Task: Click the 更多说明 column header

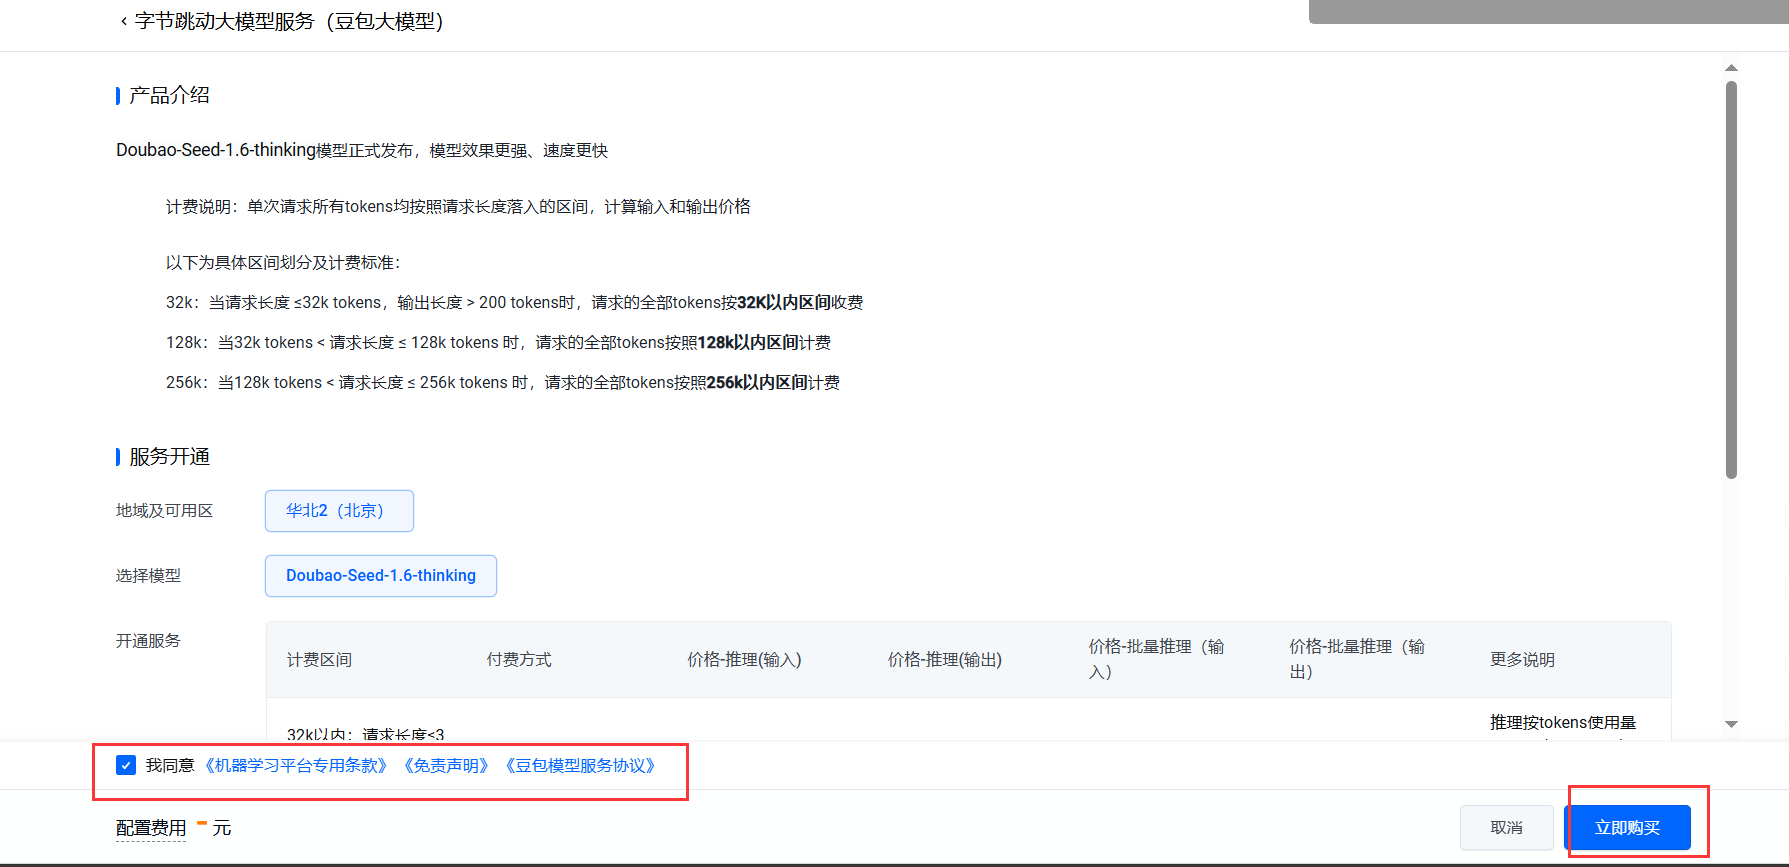Action: tap(1522, 660)
